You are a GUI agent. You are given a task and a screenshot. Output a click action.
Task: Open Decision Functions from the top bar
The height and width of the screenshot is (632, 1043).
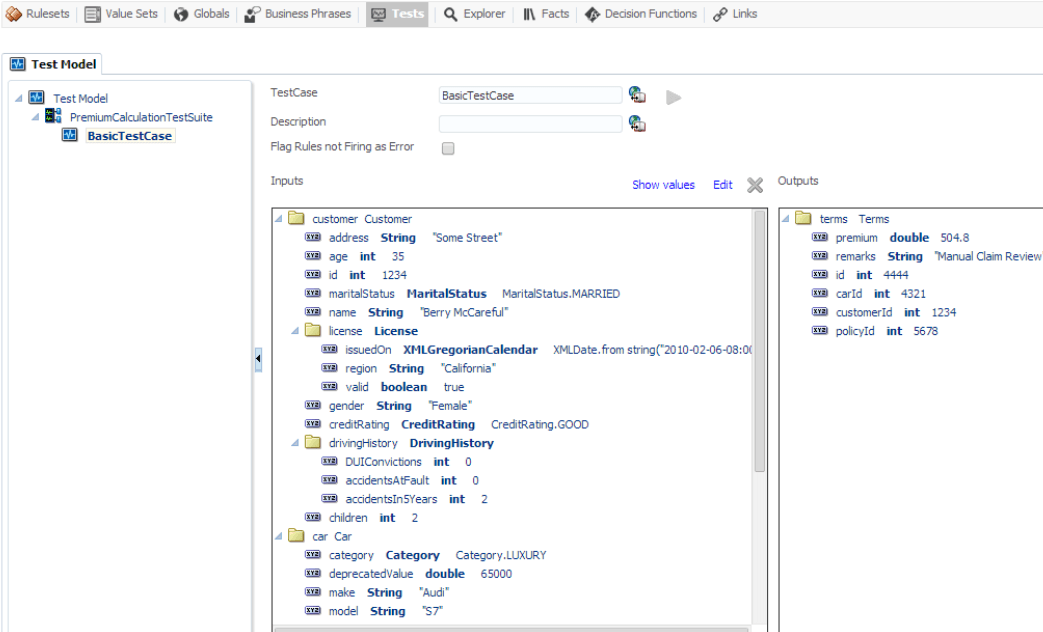pos(641,14)
